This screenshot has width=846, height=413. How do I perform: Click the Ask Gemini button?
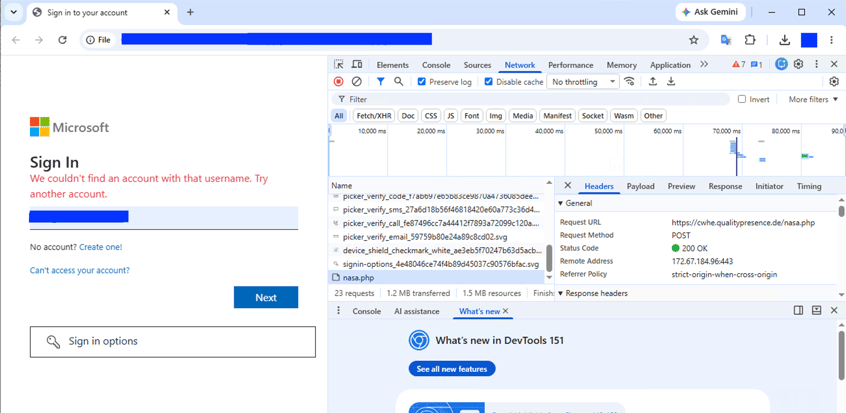pyautogui.click(x=711, y=12)
